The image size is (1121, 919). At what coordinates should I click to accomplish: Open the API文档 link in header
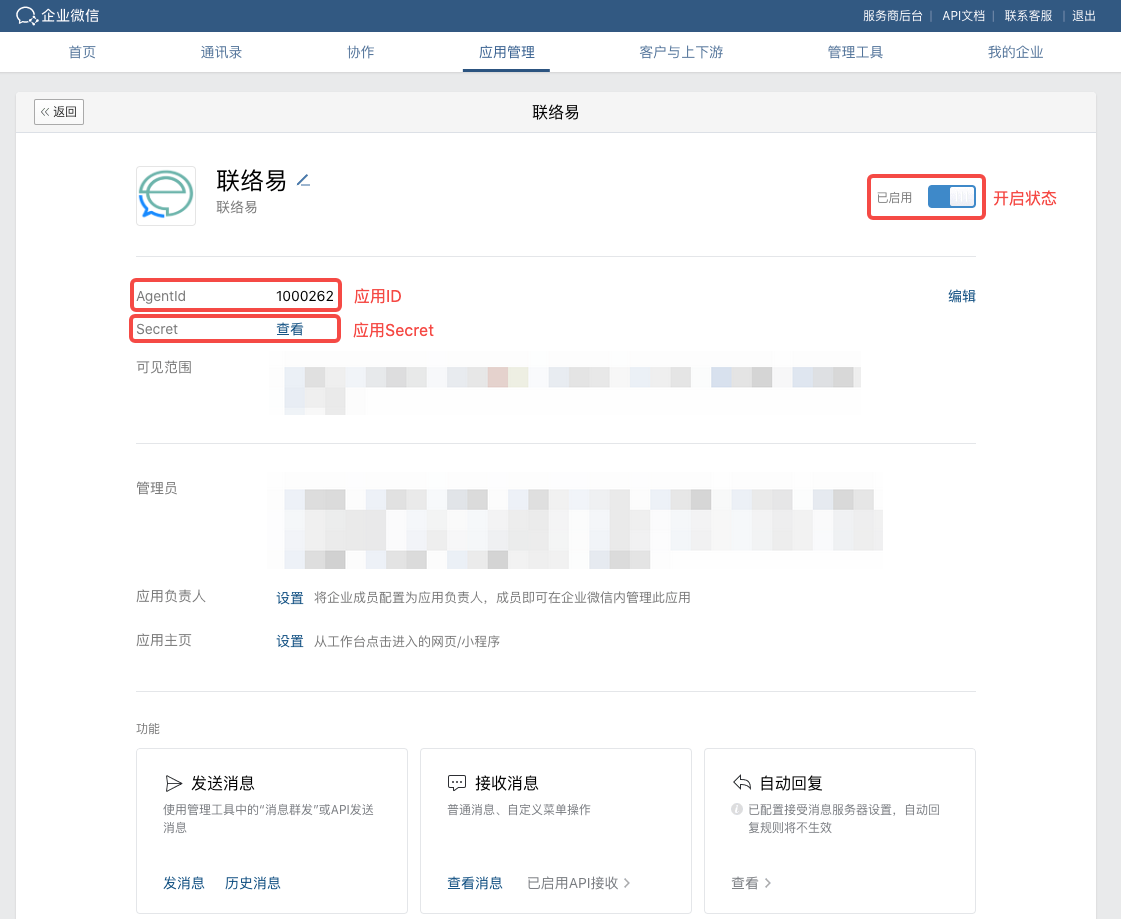[x=963, y=16]
